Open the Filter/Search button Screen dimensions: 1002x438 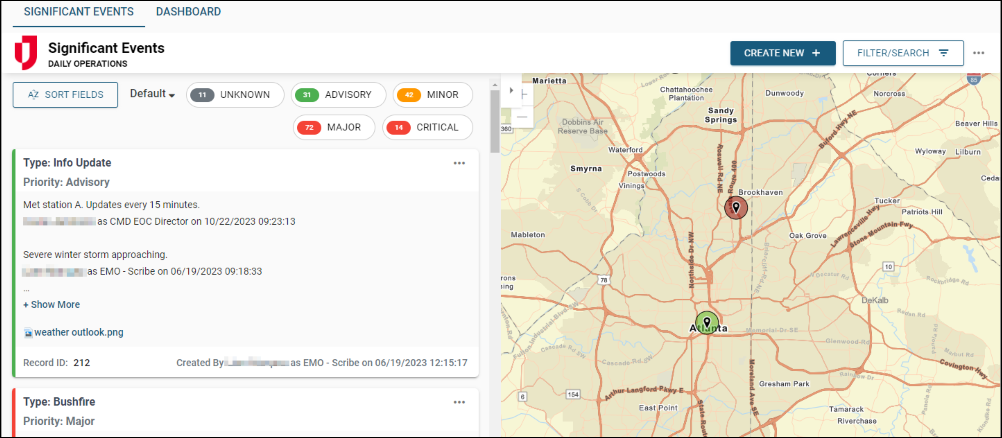coord(902,53)
